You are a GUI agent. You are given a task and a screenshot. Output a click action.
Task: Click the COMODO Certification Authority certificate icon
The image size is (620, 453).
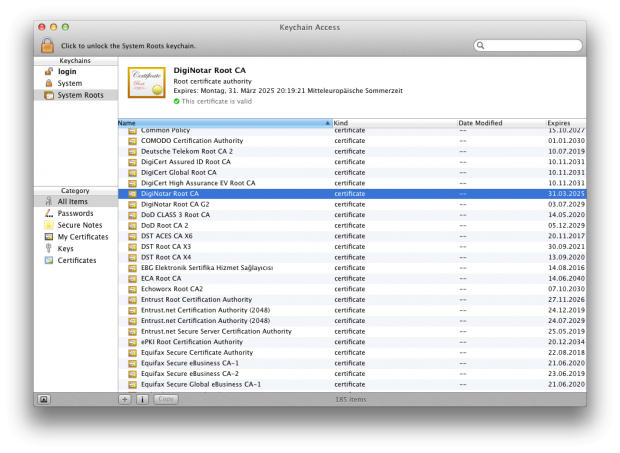(132, 141)
